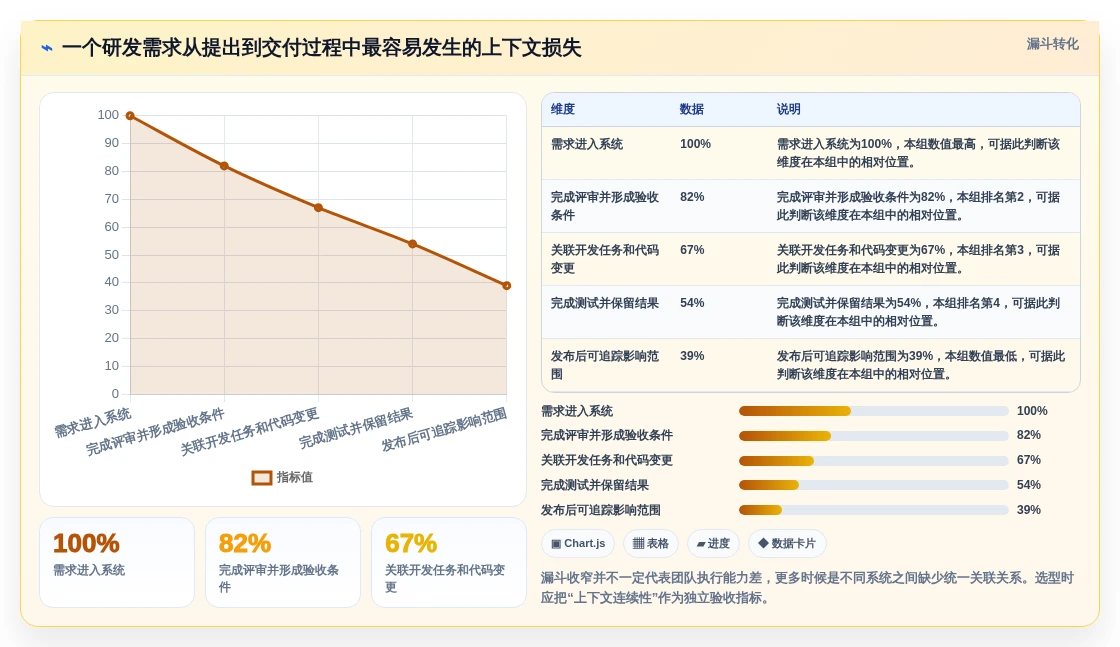Viewport: 1120px width, 647px height.
Task: Click the 82% value in the table
Action: tap(692, 197)
